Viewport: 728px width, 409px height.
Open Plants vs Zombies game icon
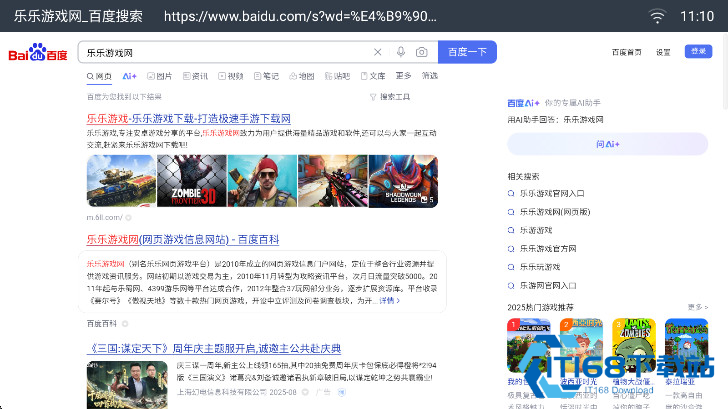pyautogui.click(x=634, y=345)
